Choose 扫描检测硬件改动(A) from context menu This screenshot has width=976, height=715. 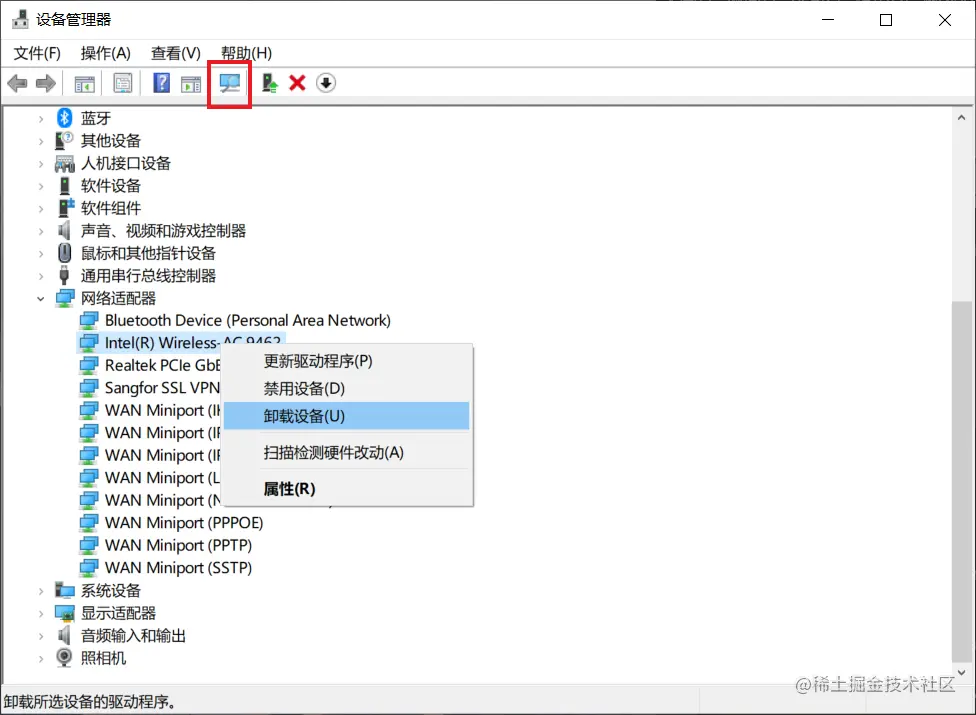pos(346,452)
